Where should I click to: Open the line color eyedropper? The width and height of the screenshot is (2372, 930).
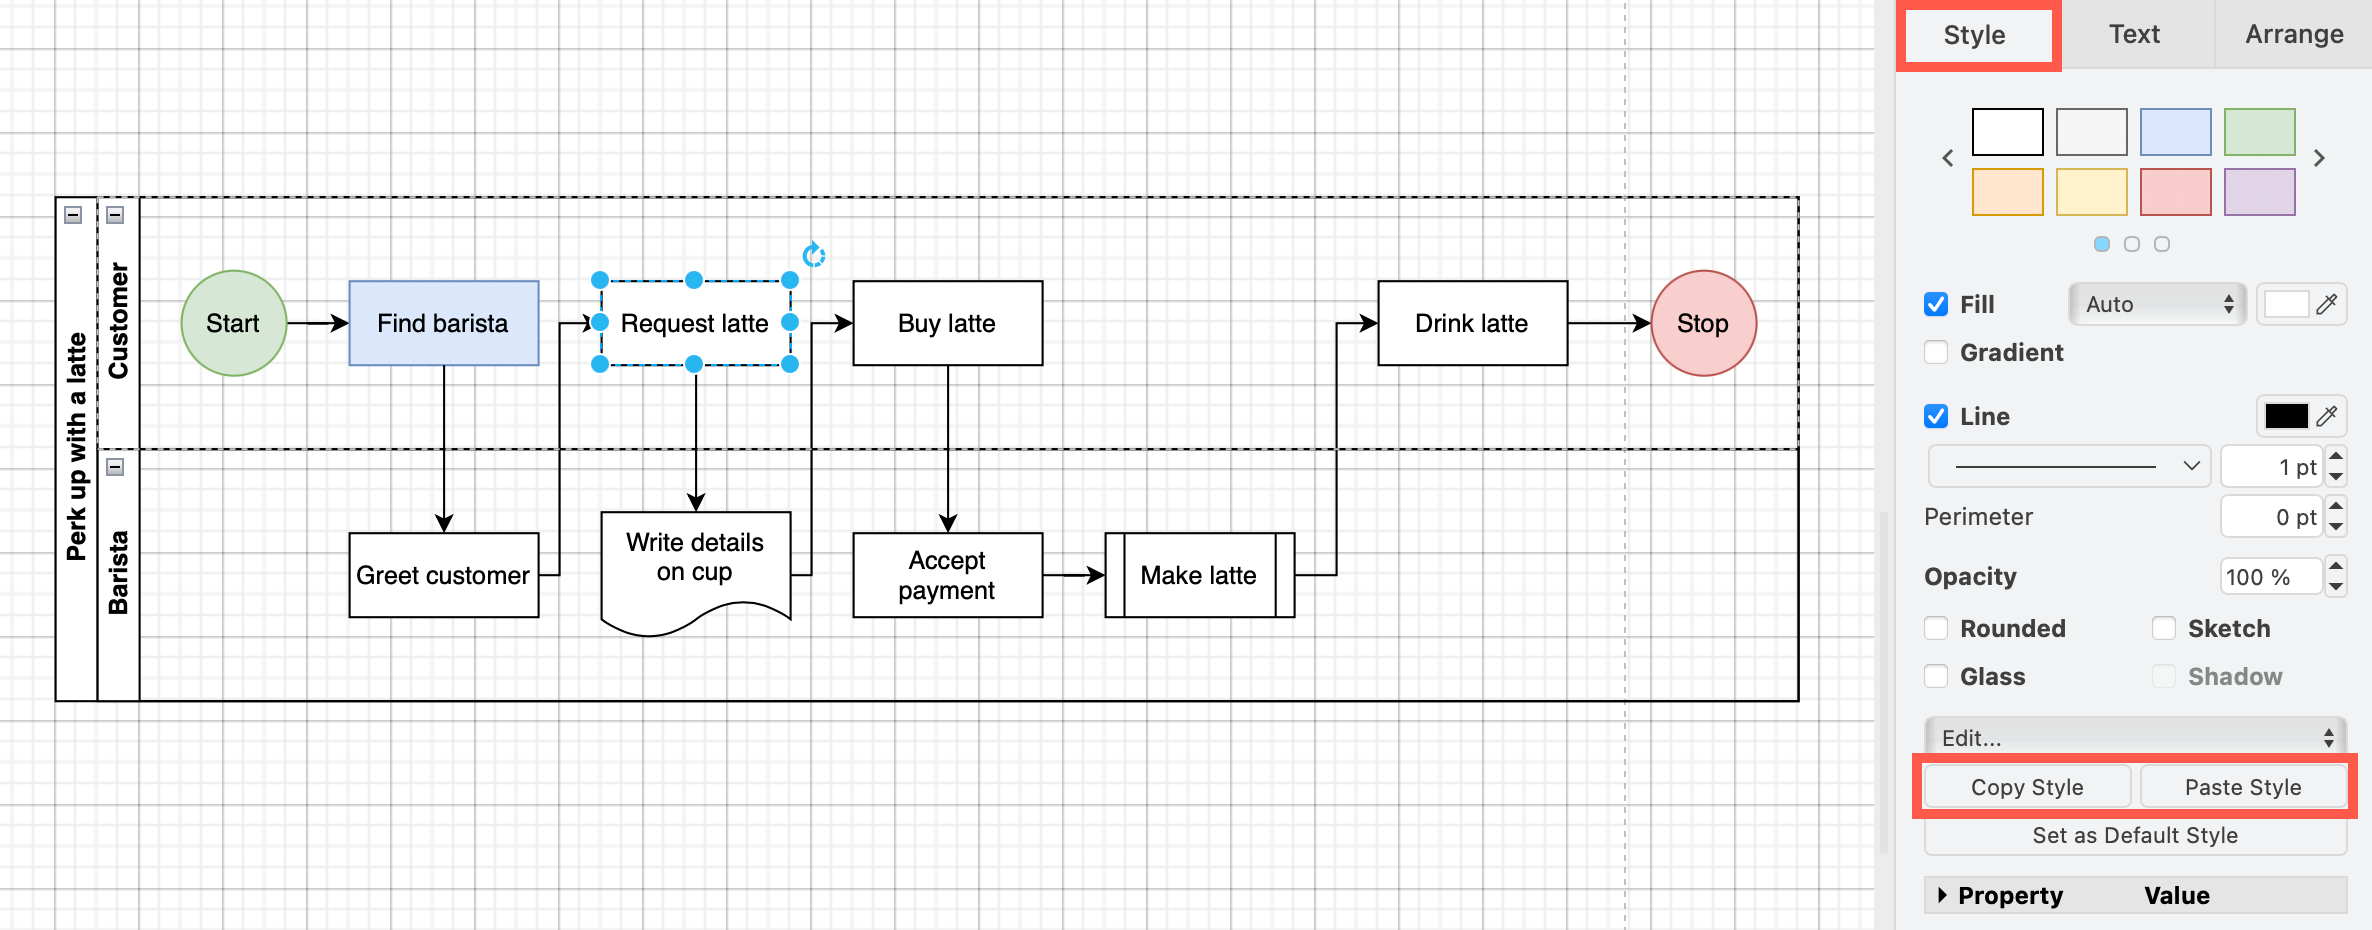tap(2327, 416)
